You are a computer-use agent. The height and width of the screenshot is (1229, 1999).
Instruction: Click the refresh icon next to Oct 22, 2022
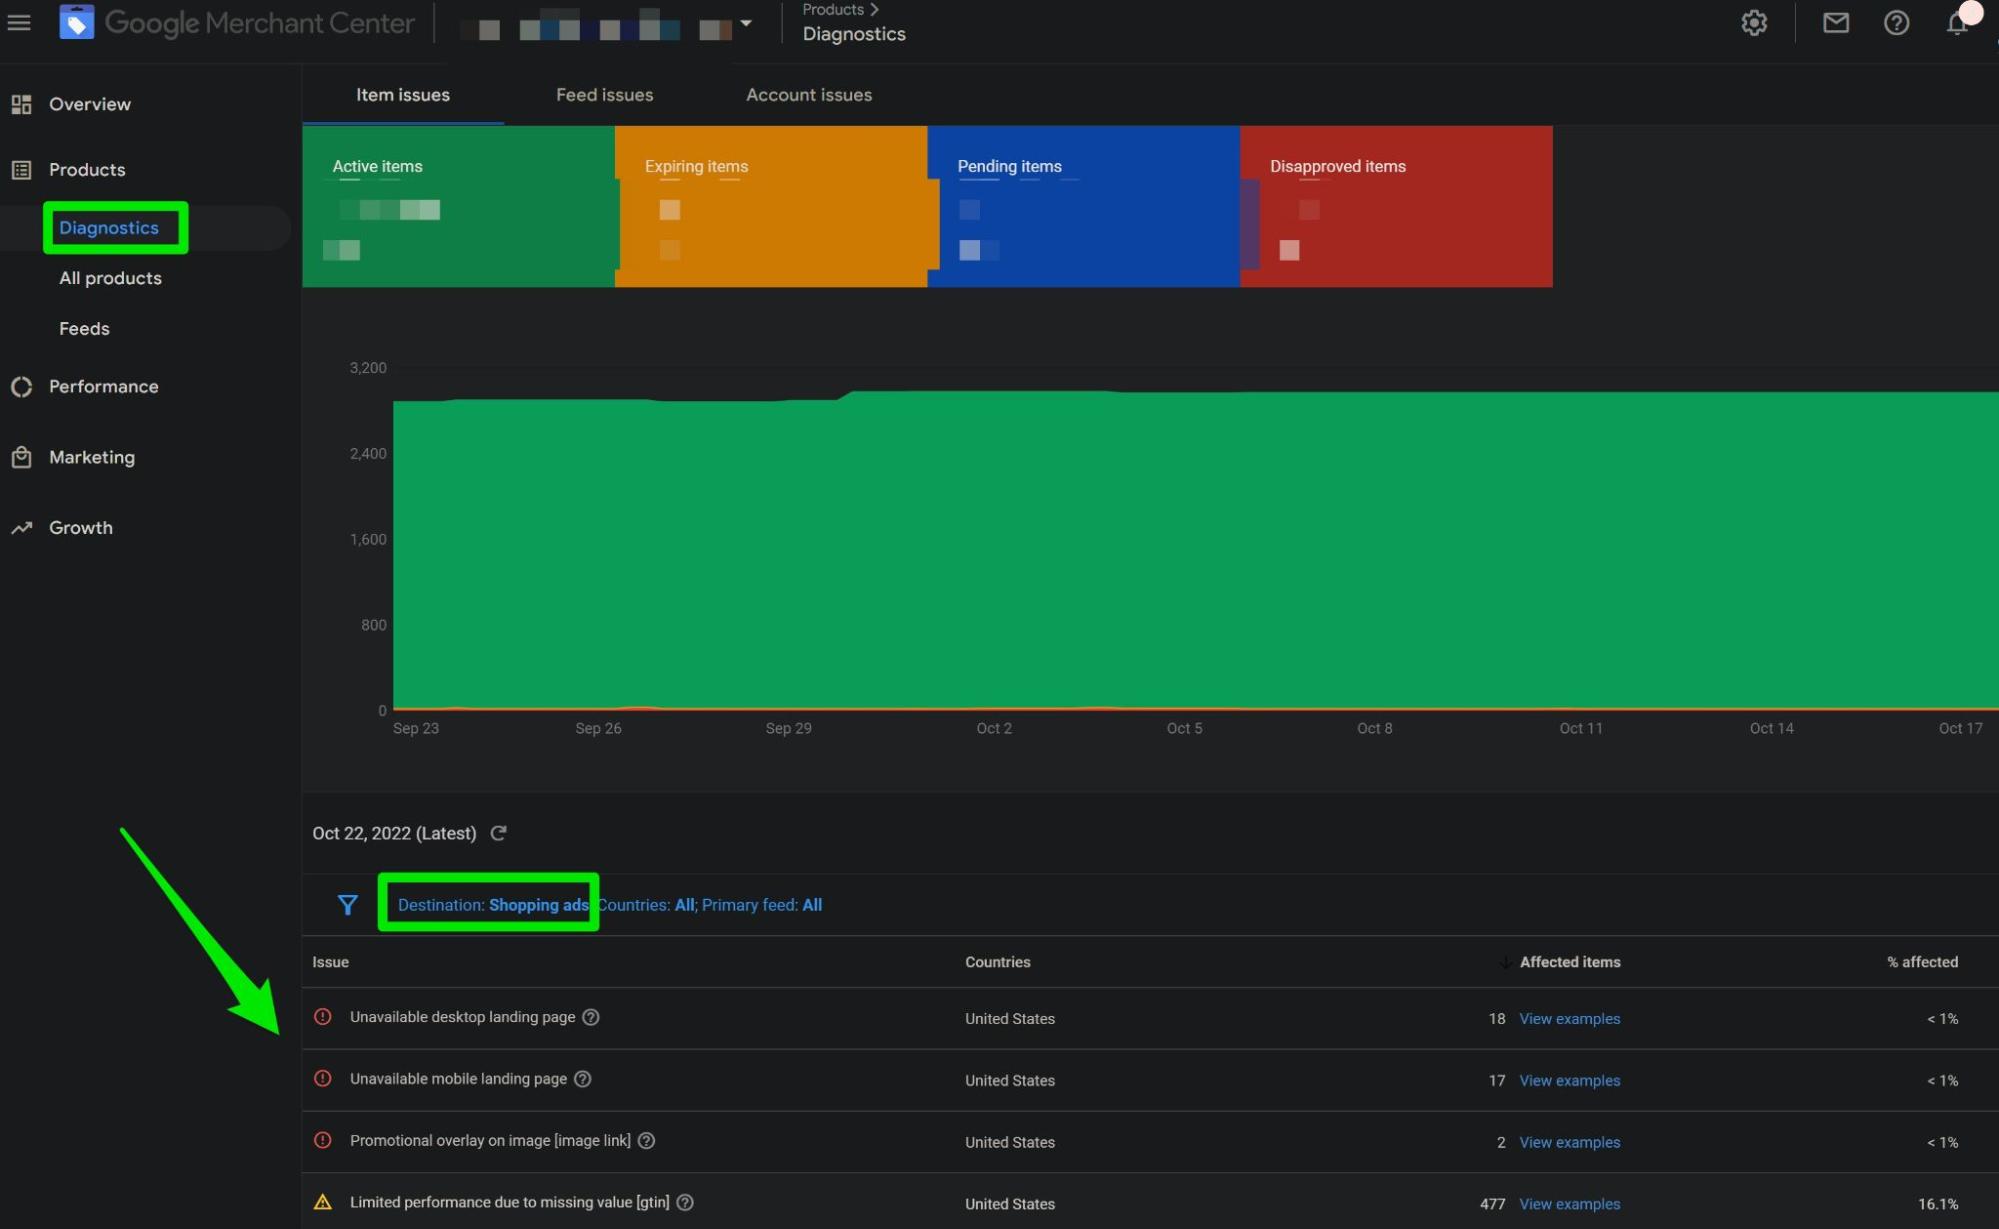[498, 833]
